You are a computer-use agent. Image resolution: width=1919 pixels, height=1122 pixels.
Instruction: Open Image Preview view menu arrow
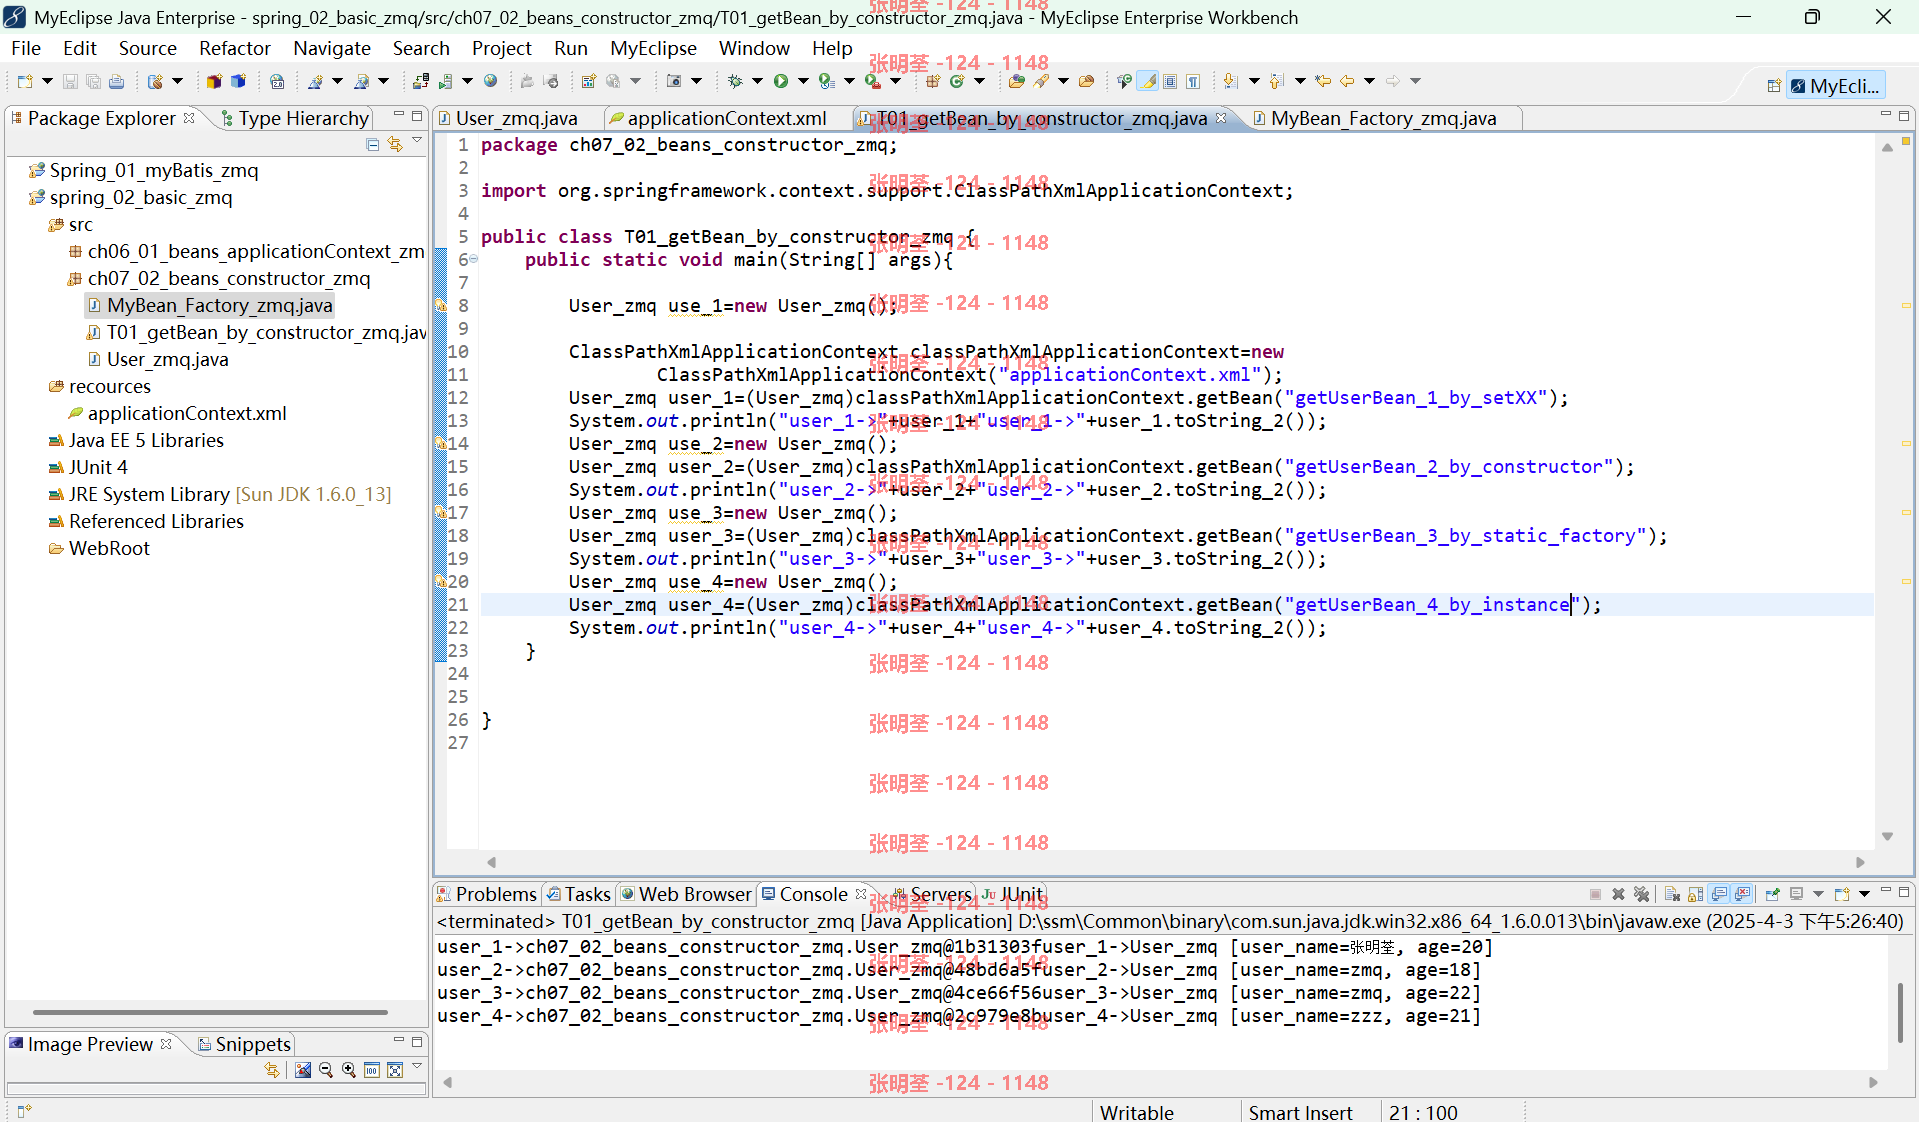coord(417,1067)
